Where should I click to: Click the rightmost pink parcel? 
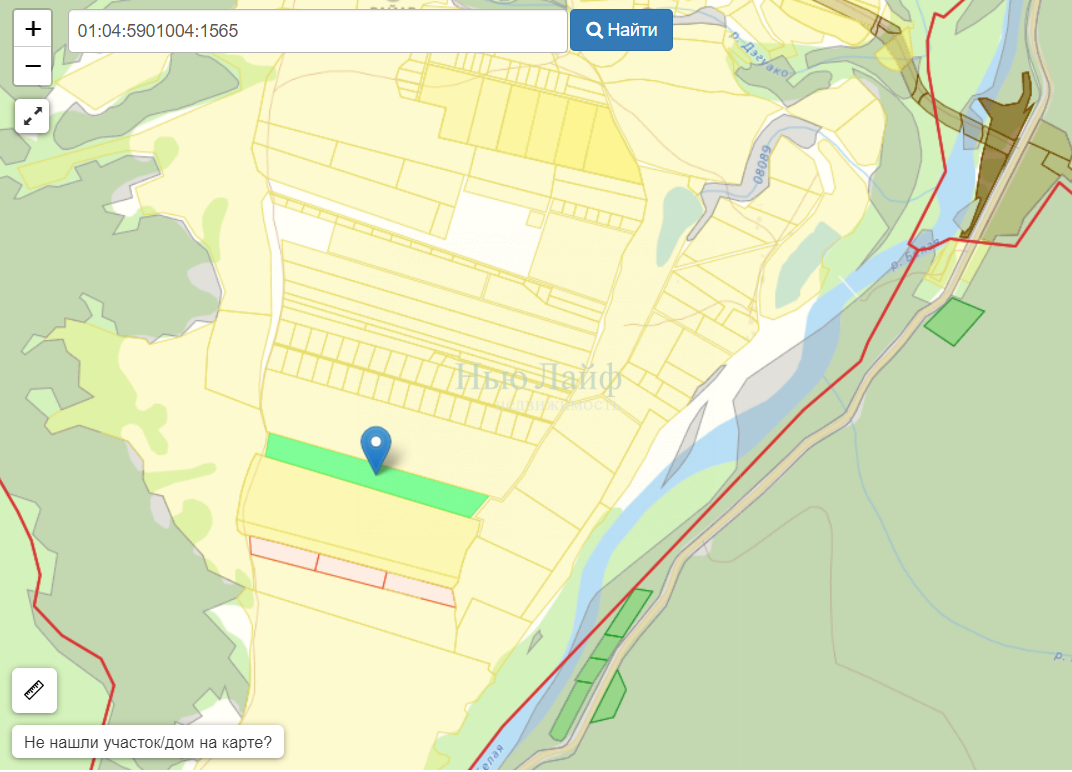tap(420, 588)
